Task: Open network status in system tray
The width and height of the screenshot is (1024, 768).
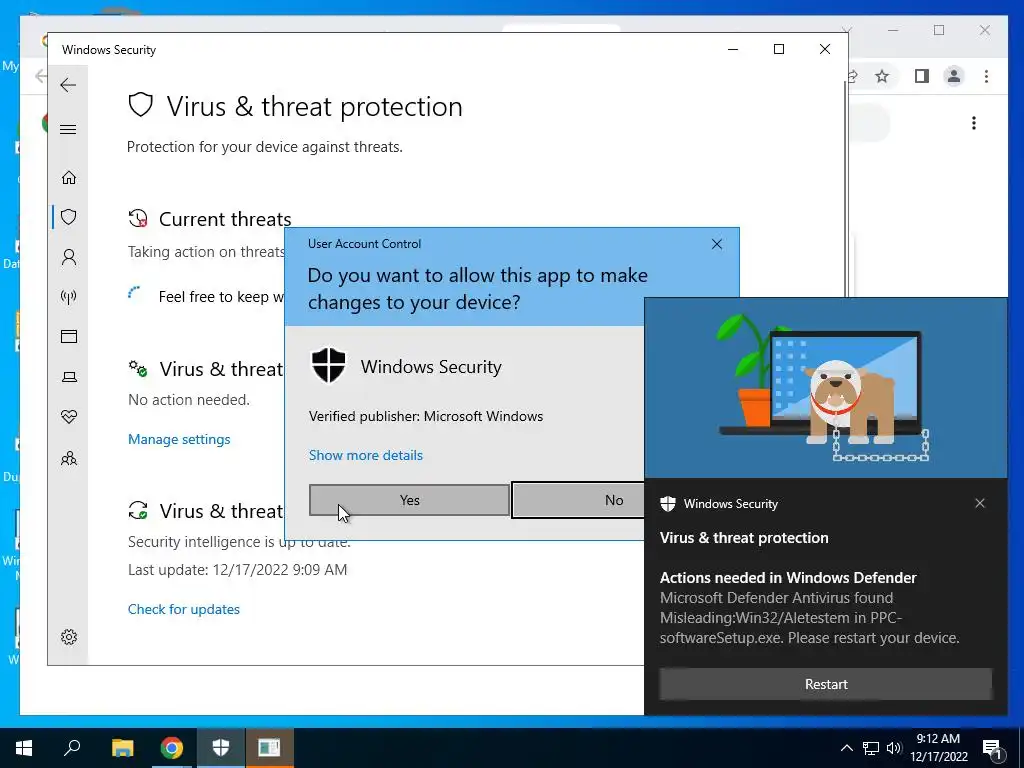Action: pyautogui.click(x=871, y=748)
